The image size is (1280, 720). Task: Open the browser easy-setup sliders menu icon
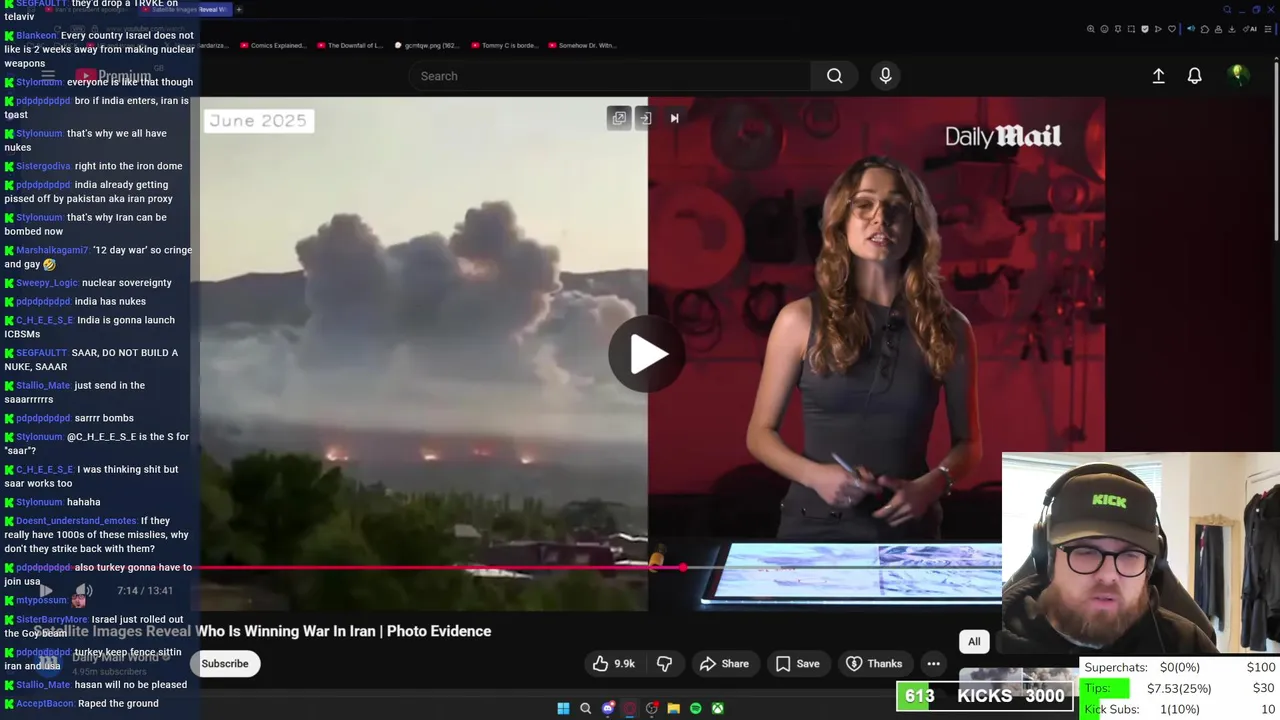(x=1268, y=29)
